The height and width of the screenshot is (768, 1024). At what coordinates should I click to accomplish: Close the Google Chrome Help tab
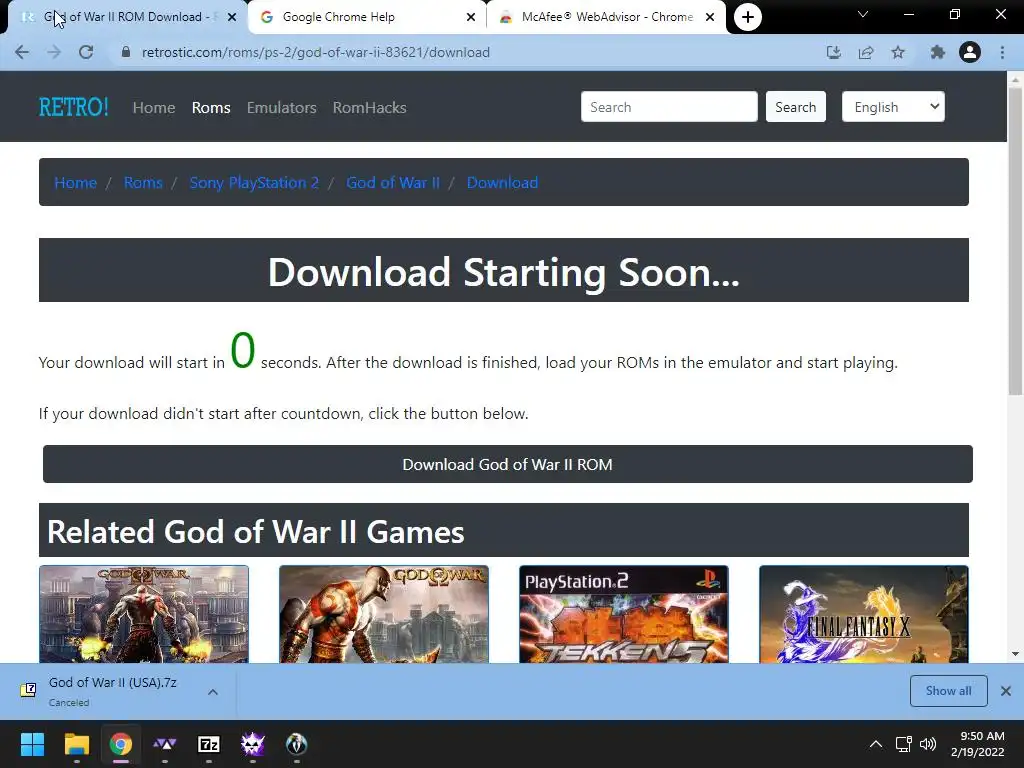(x=471, y=17)
